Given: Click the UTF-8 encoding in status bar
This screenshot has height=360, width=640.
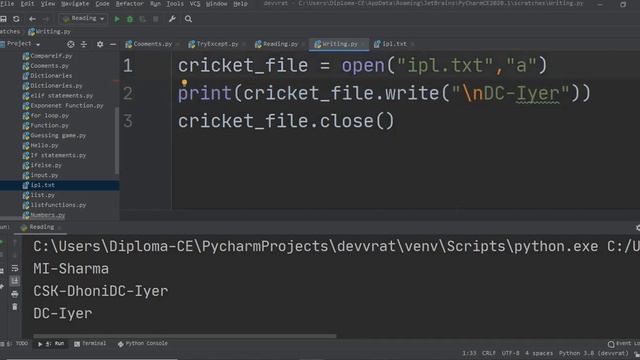Looking at the screenshot, I should [510, 353].
